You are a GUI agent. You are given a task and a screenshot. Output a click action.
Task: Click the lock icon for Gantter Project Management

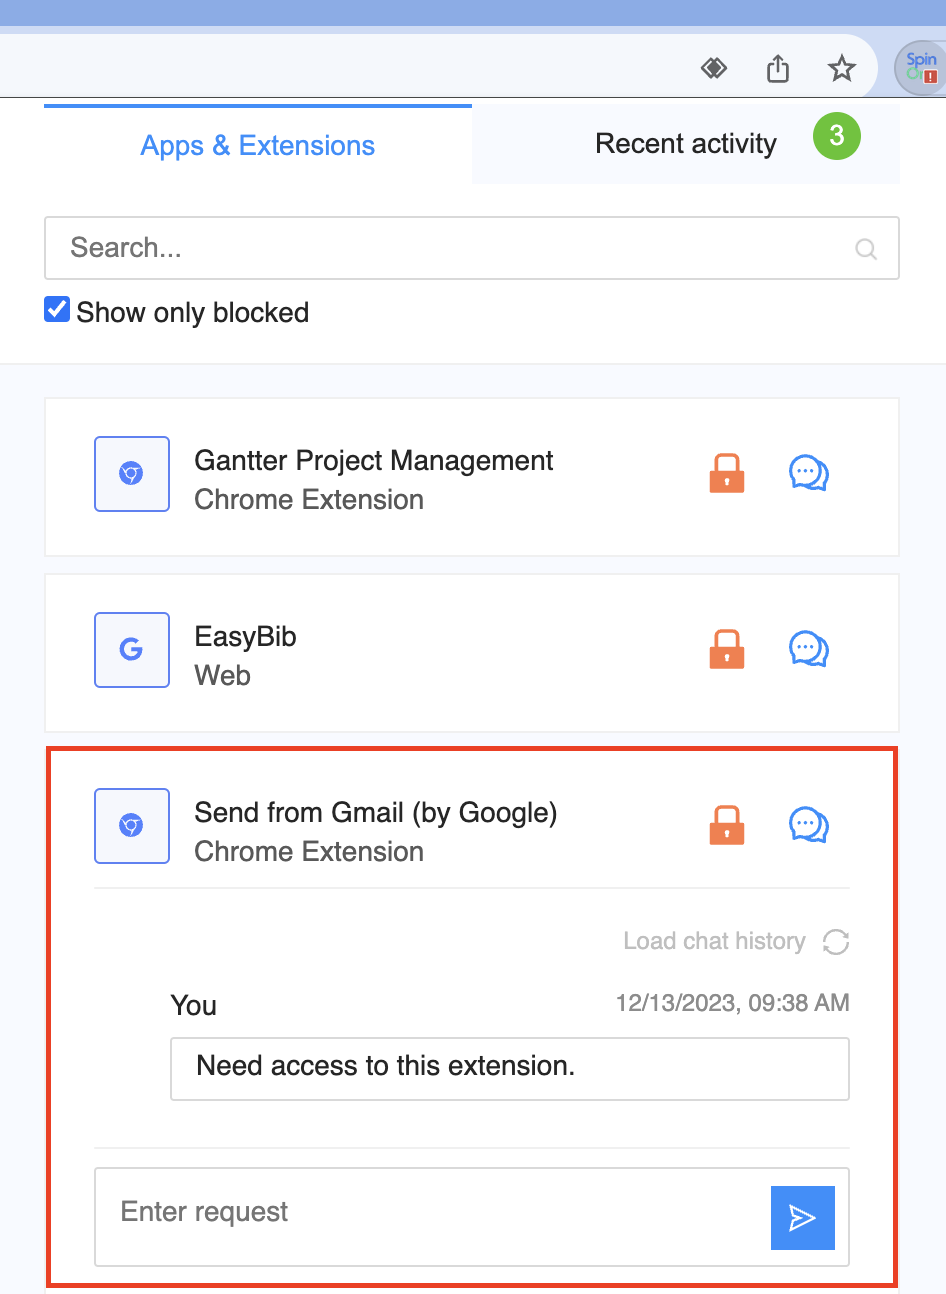727,473
